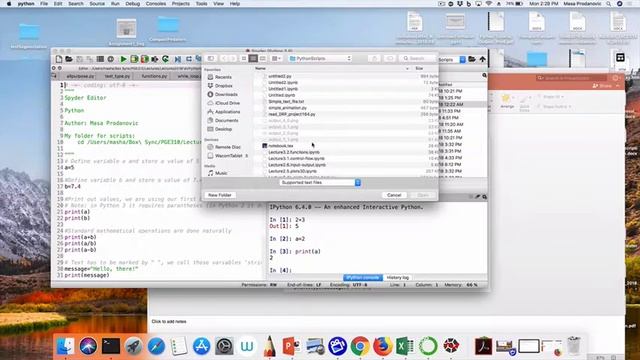Click the Search field in file dialog
Screen dimensions: 640x360
(x=418, y=59)
